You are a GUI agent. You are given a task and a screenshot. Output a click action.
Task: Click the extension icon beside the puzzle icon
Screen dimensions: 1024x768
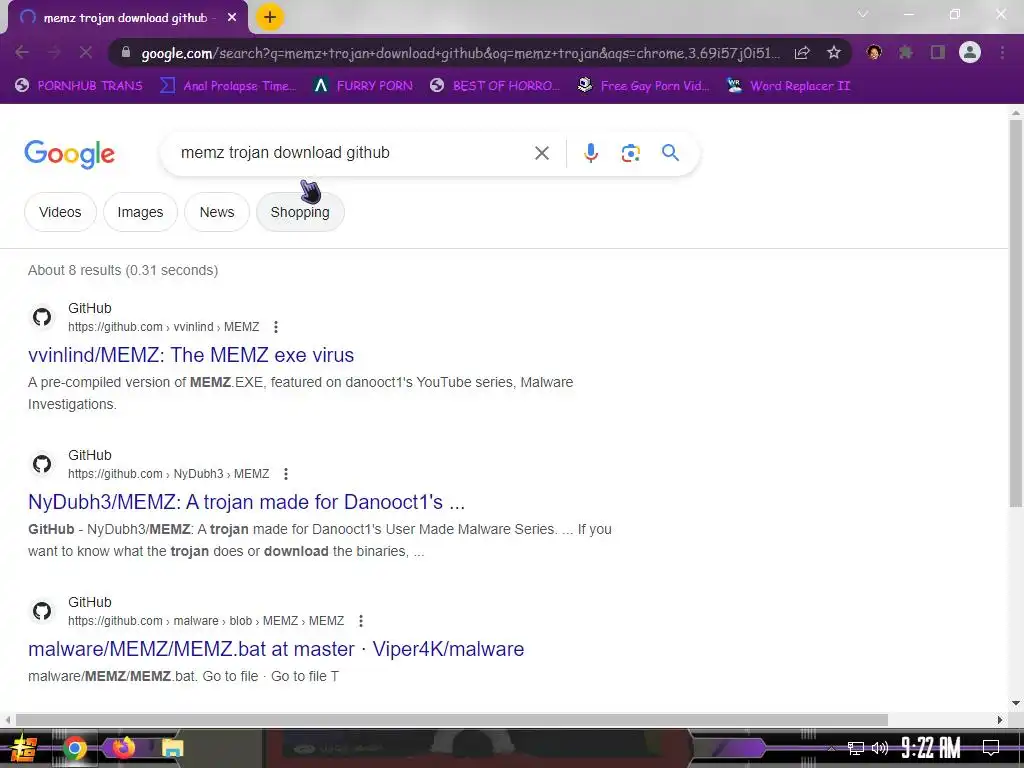[x=874, y=52]
